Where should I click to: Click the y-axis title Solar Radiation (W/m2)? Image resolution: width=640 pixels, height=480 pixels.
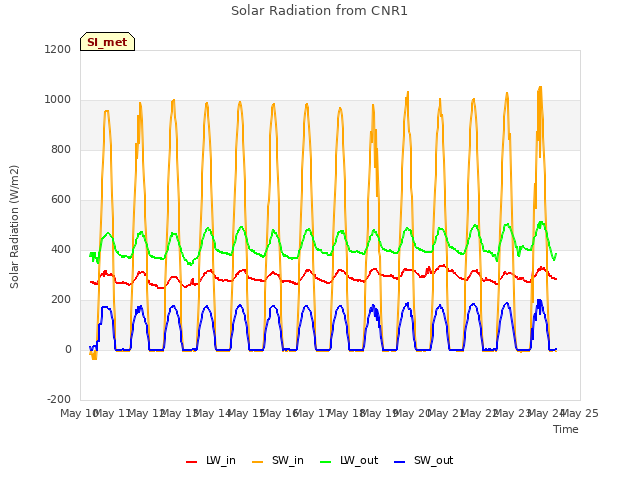[14, 227]
